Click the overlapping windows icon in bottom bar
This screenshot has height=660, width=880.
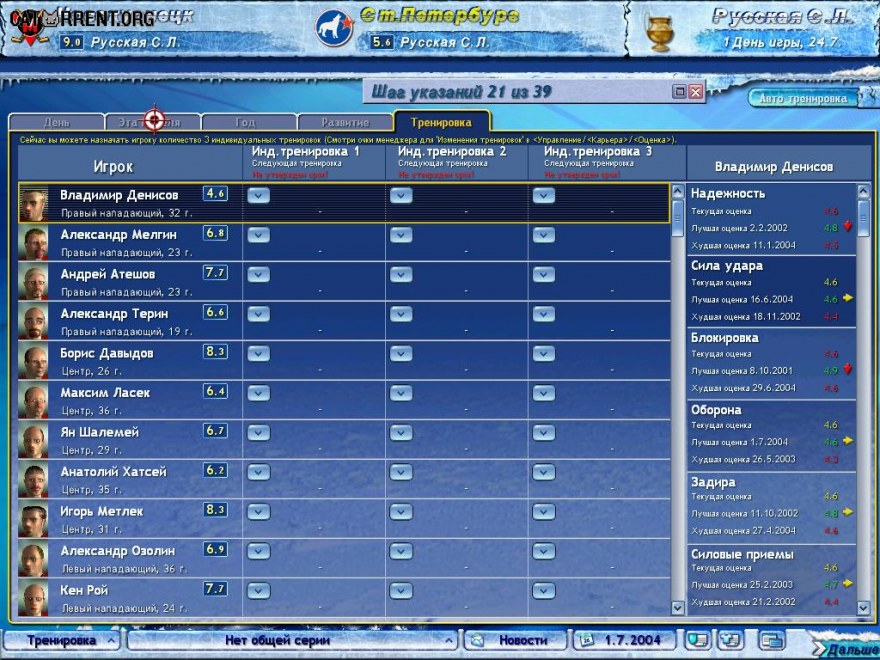(x=772, y=640)
